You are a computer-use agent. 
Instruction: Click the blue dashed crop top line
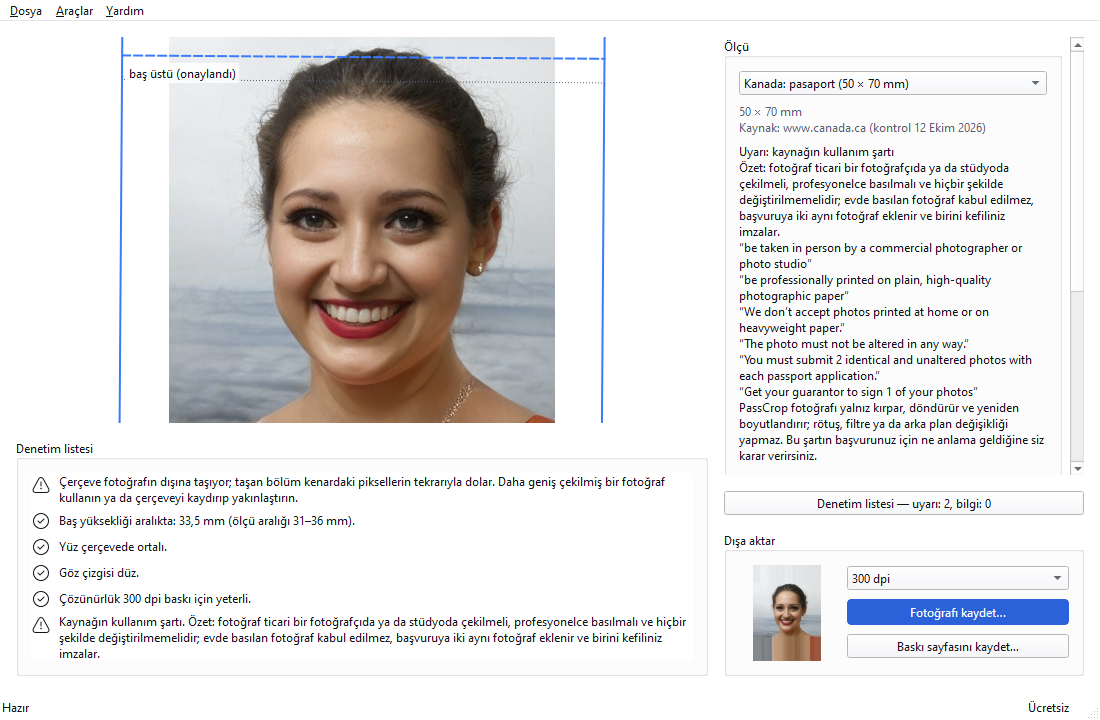(363, 57)
